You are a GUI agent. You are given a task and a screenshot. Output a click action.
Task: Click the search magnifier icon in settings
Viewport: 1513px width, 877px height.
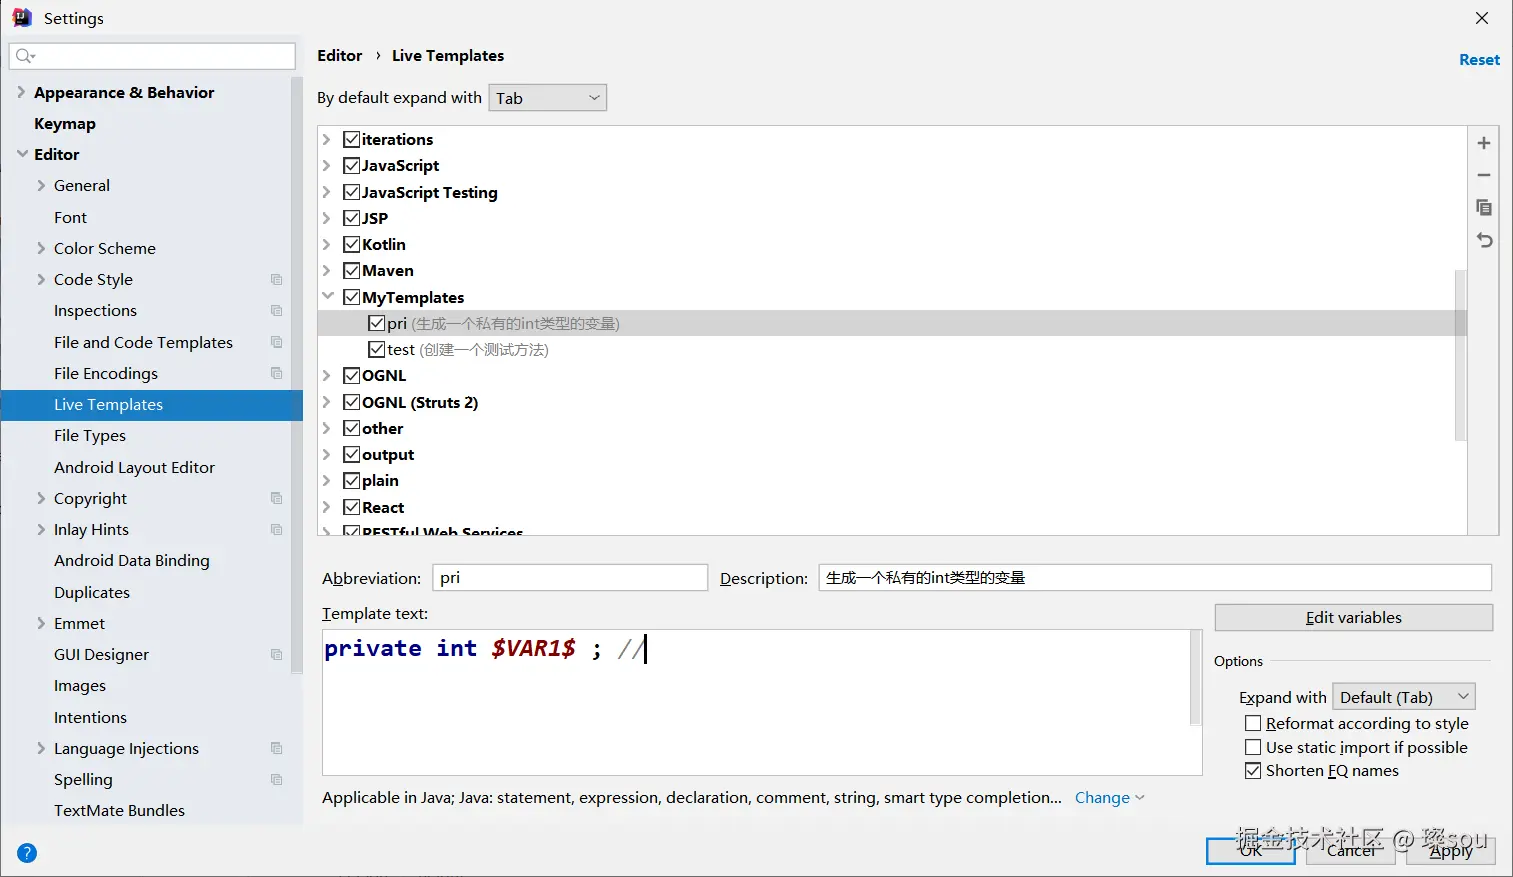pos(25,56)
